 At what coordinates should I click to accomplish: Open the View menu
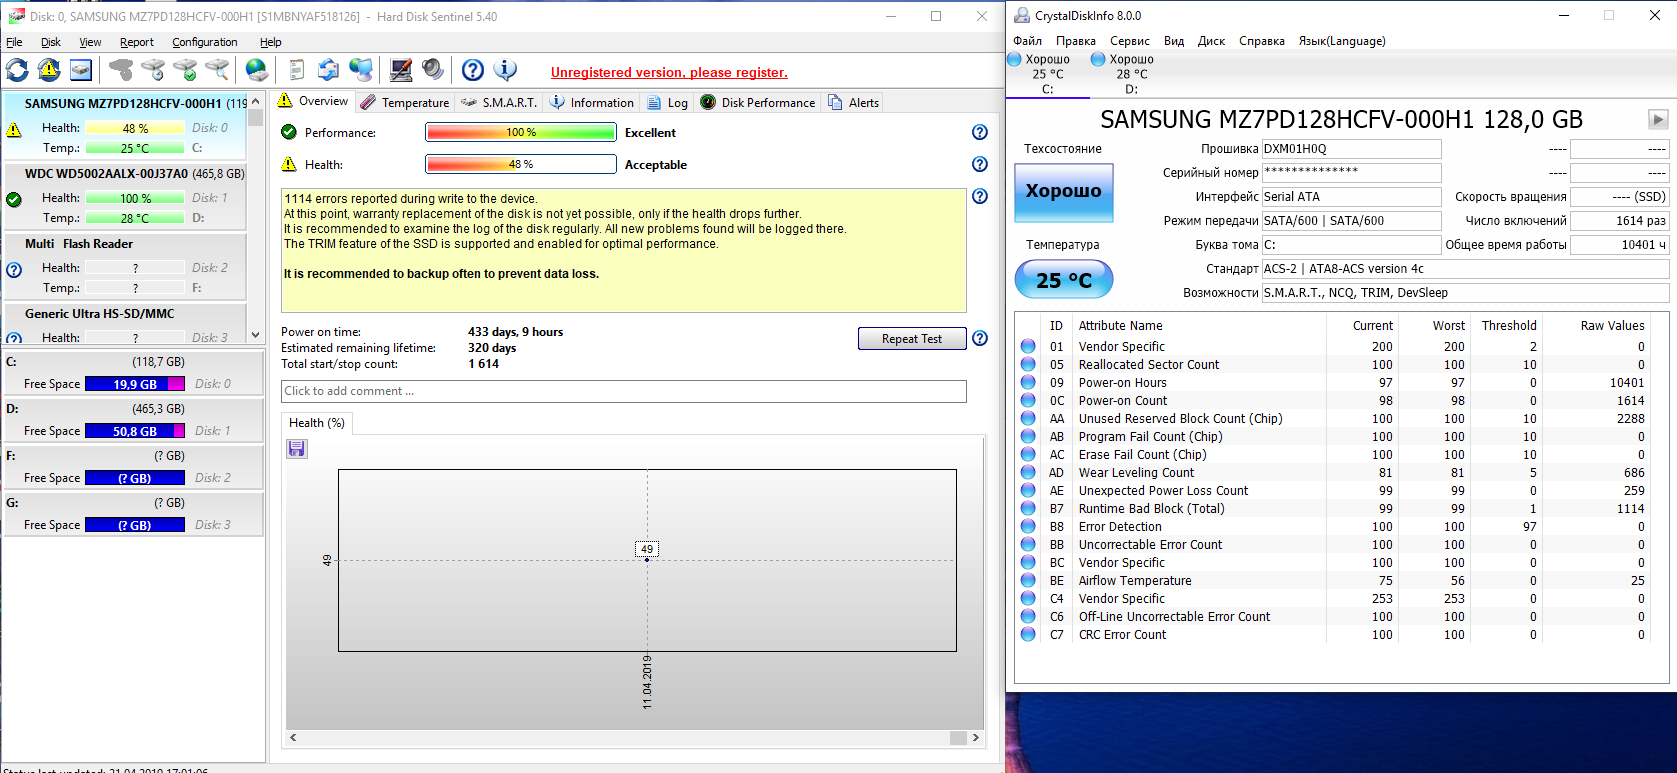point(90,42)
